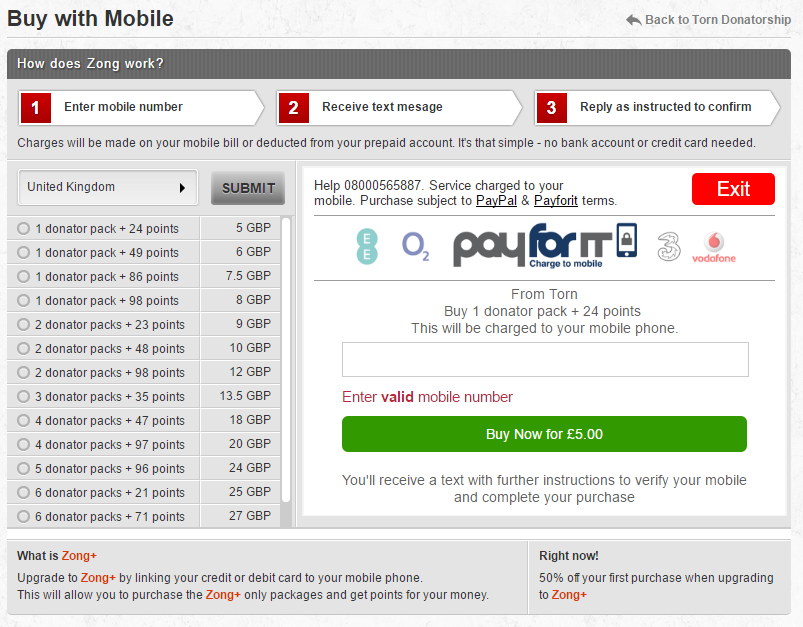Click the 27 GBP price cell
This screenshot has height=627, width=803.
click(x=240, y=516)
